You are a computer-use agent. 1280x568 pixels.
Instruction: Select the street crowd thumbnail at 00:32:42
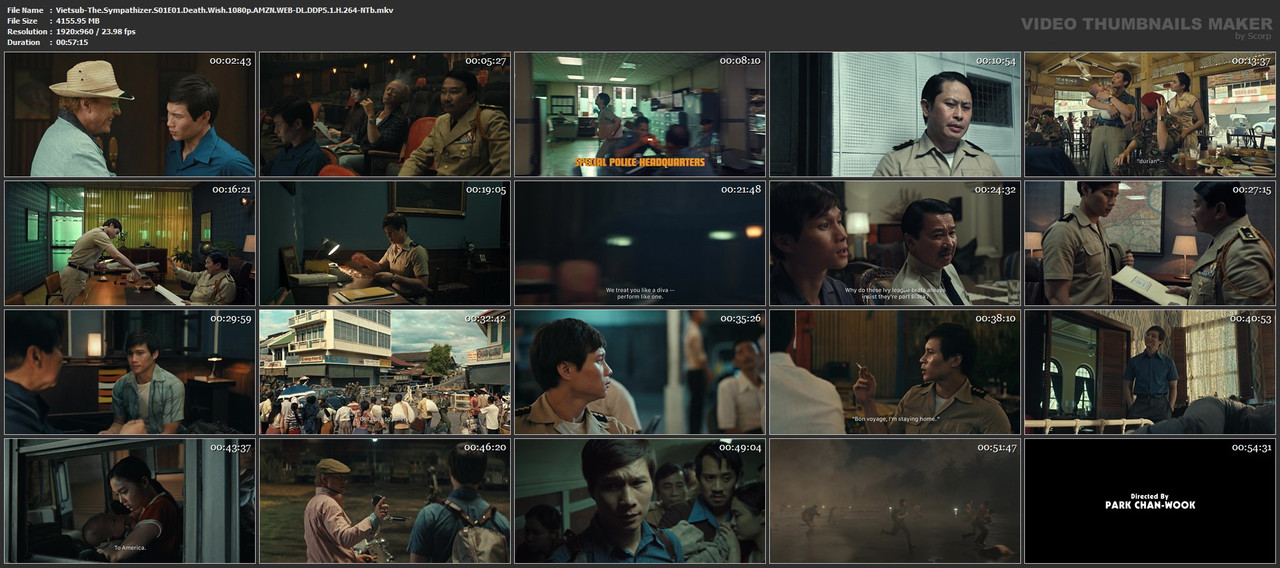tap(385, 372)
